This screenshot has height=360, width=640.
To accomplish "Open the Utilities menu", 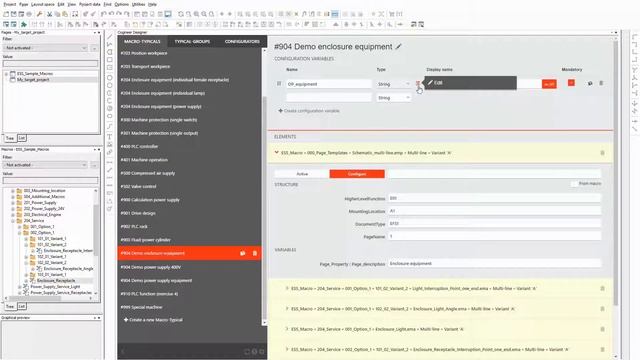I will pyautogui.click(x=138, y=4).
